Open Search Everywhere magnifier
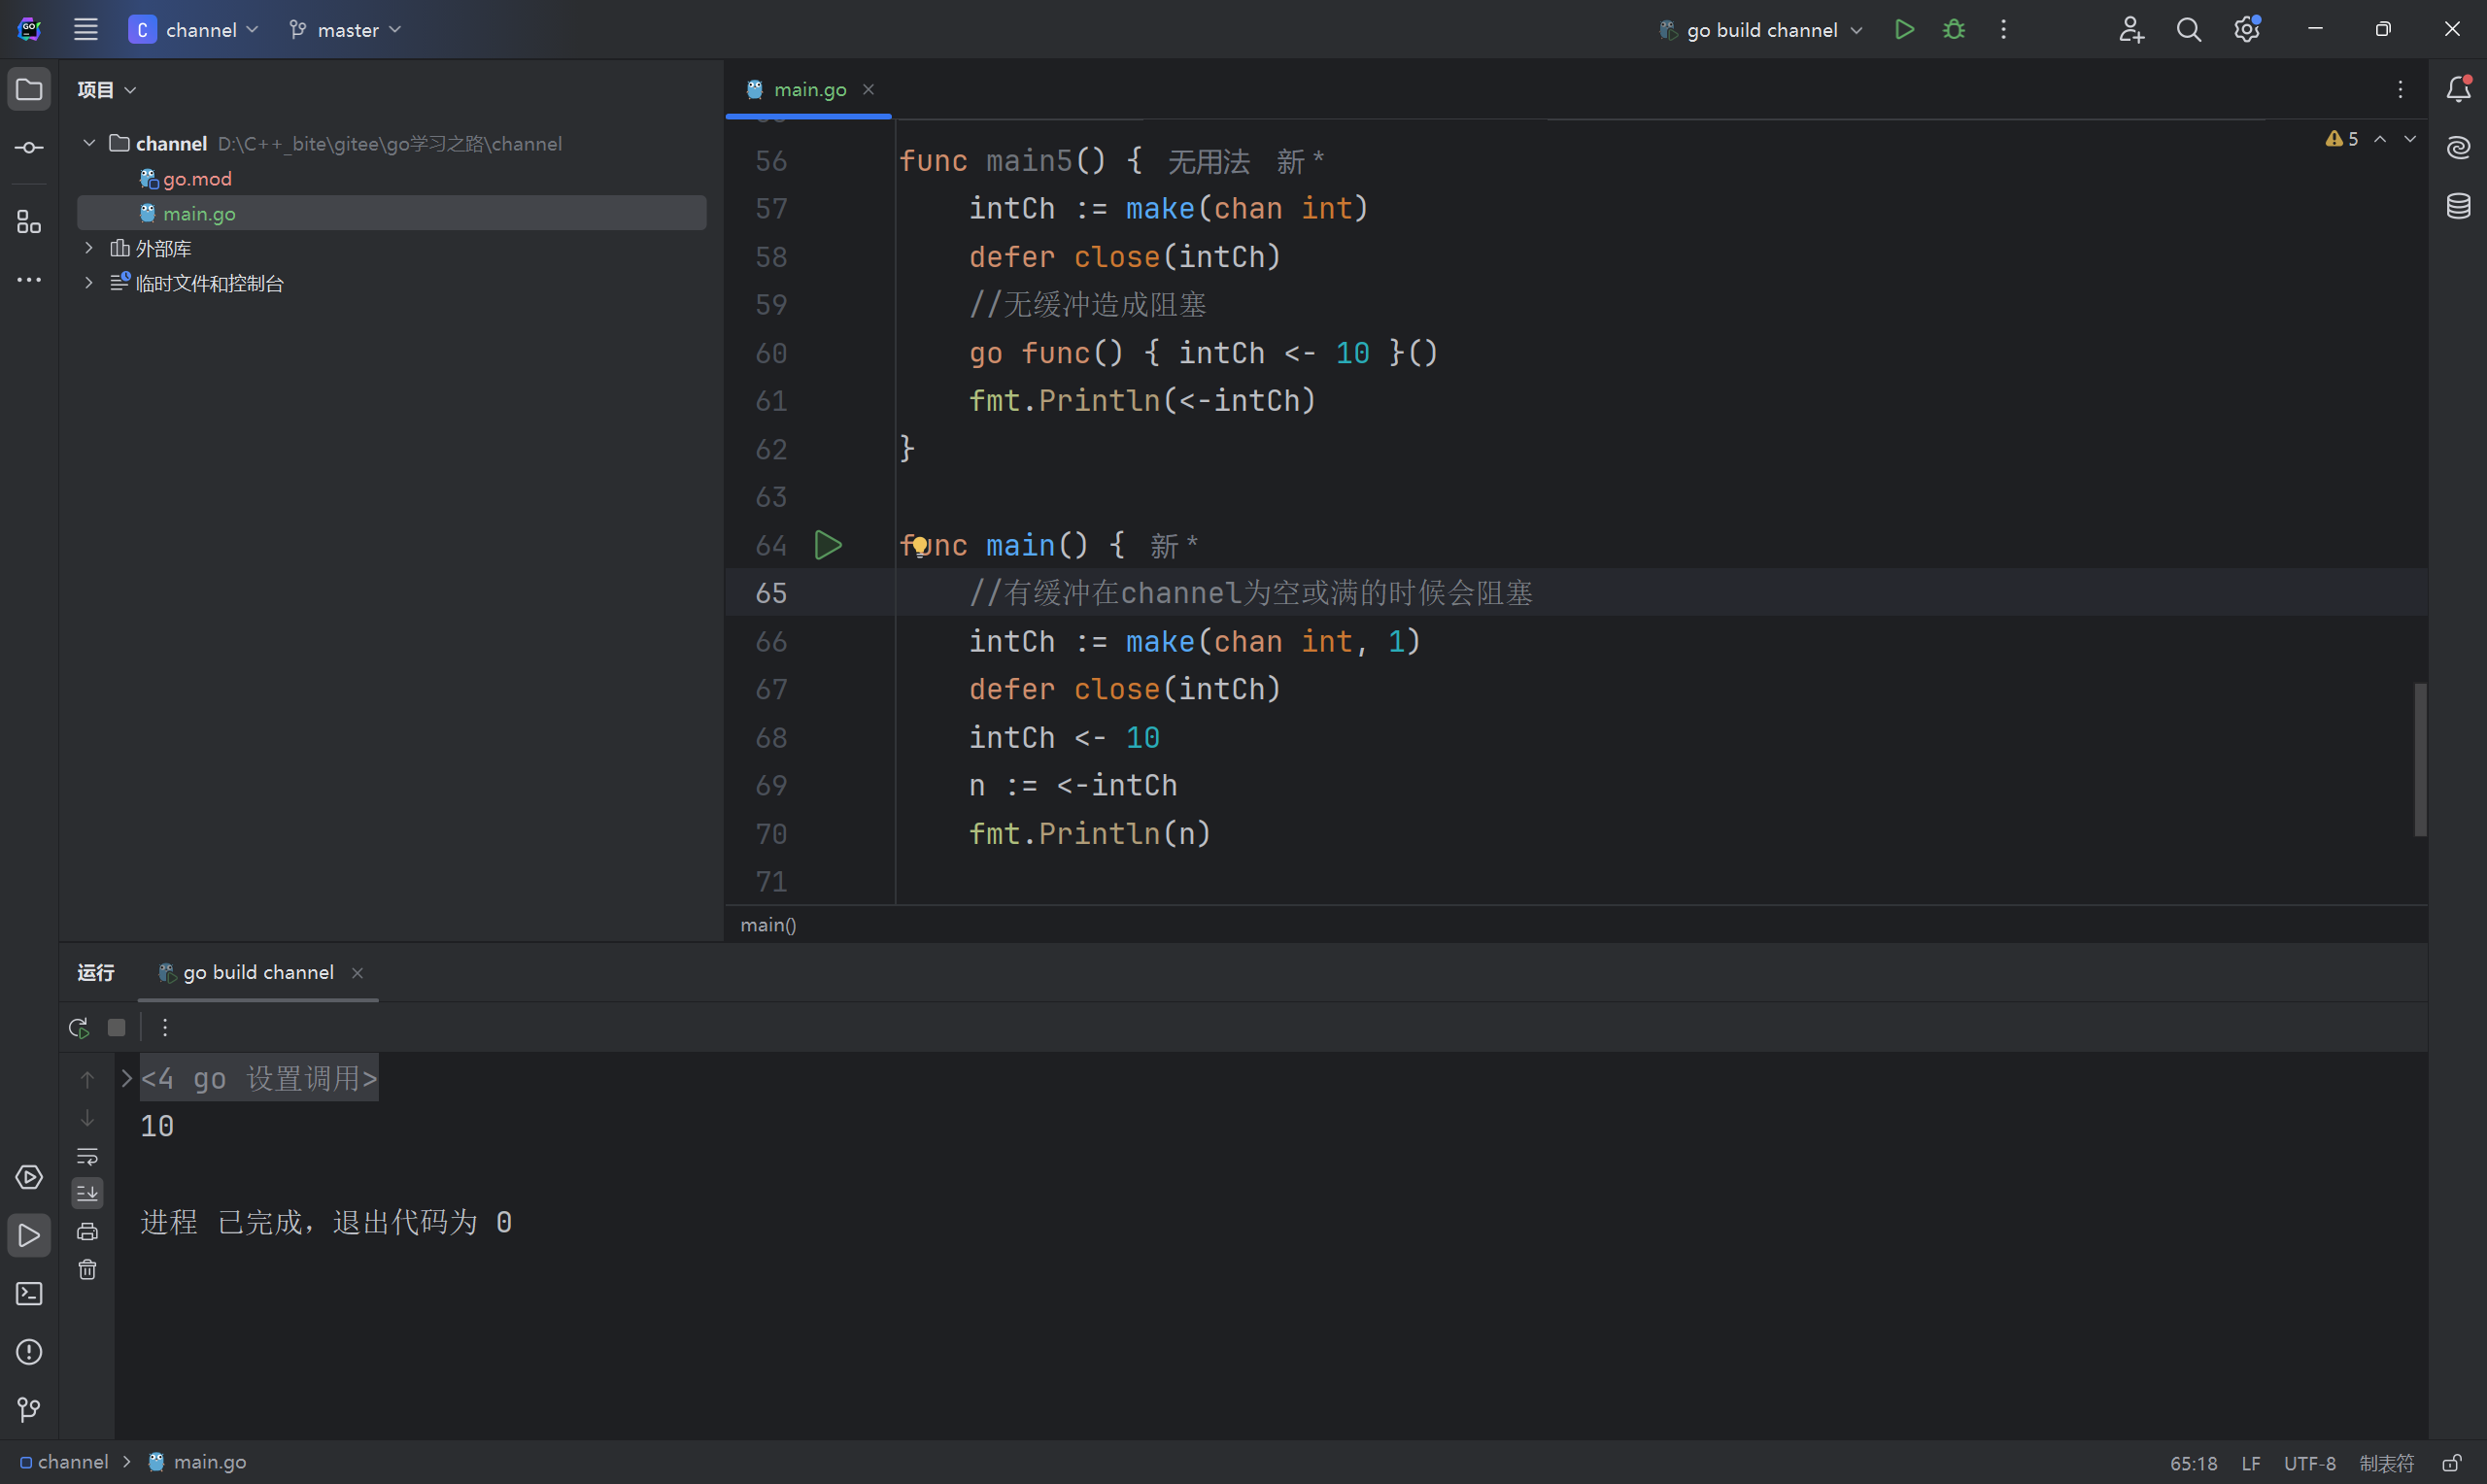This screenshot has width=2487, height=1484. (x=2189, y=29)
